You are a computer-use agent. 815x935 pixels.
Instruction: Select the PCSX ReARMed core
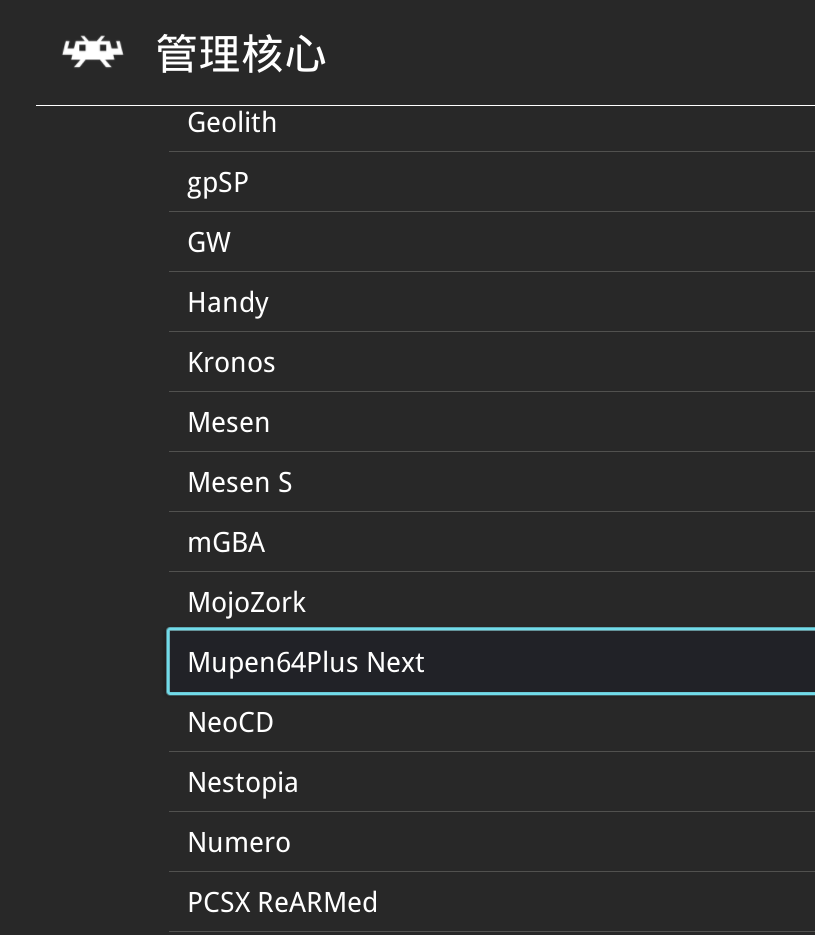[x=283, y=903]
